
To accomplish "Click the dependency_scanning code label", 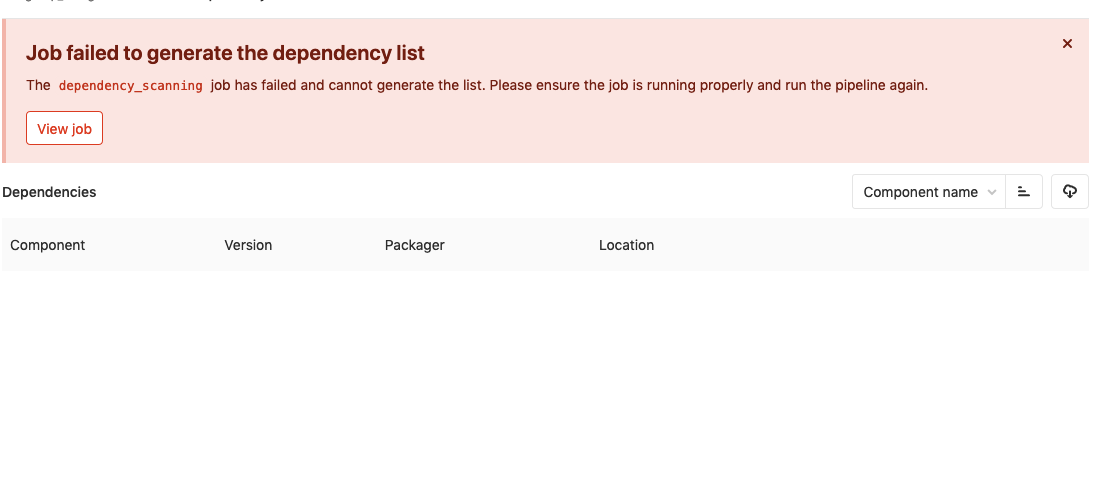I will point(130,86).
